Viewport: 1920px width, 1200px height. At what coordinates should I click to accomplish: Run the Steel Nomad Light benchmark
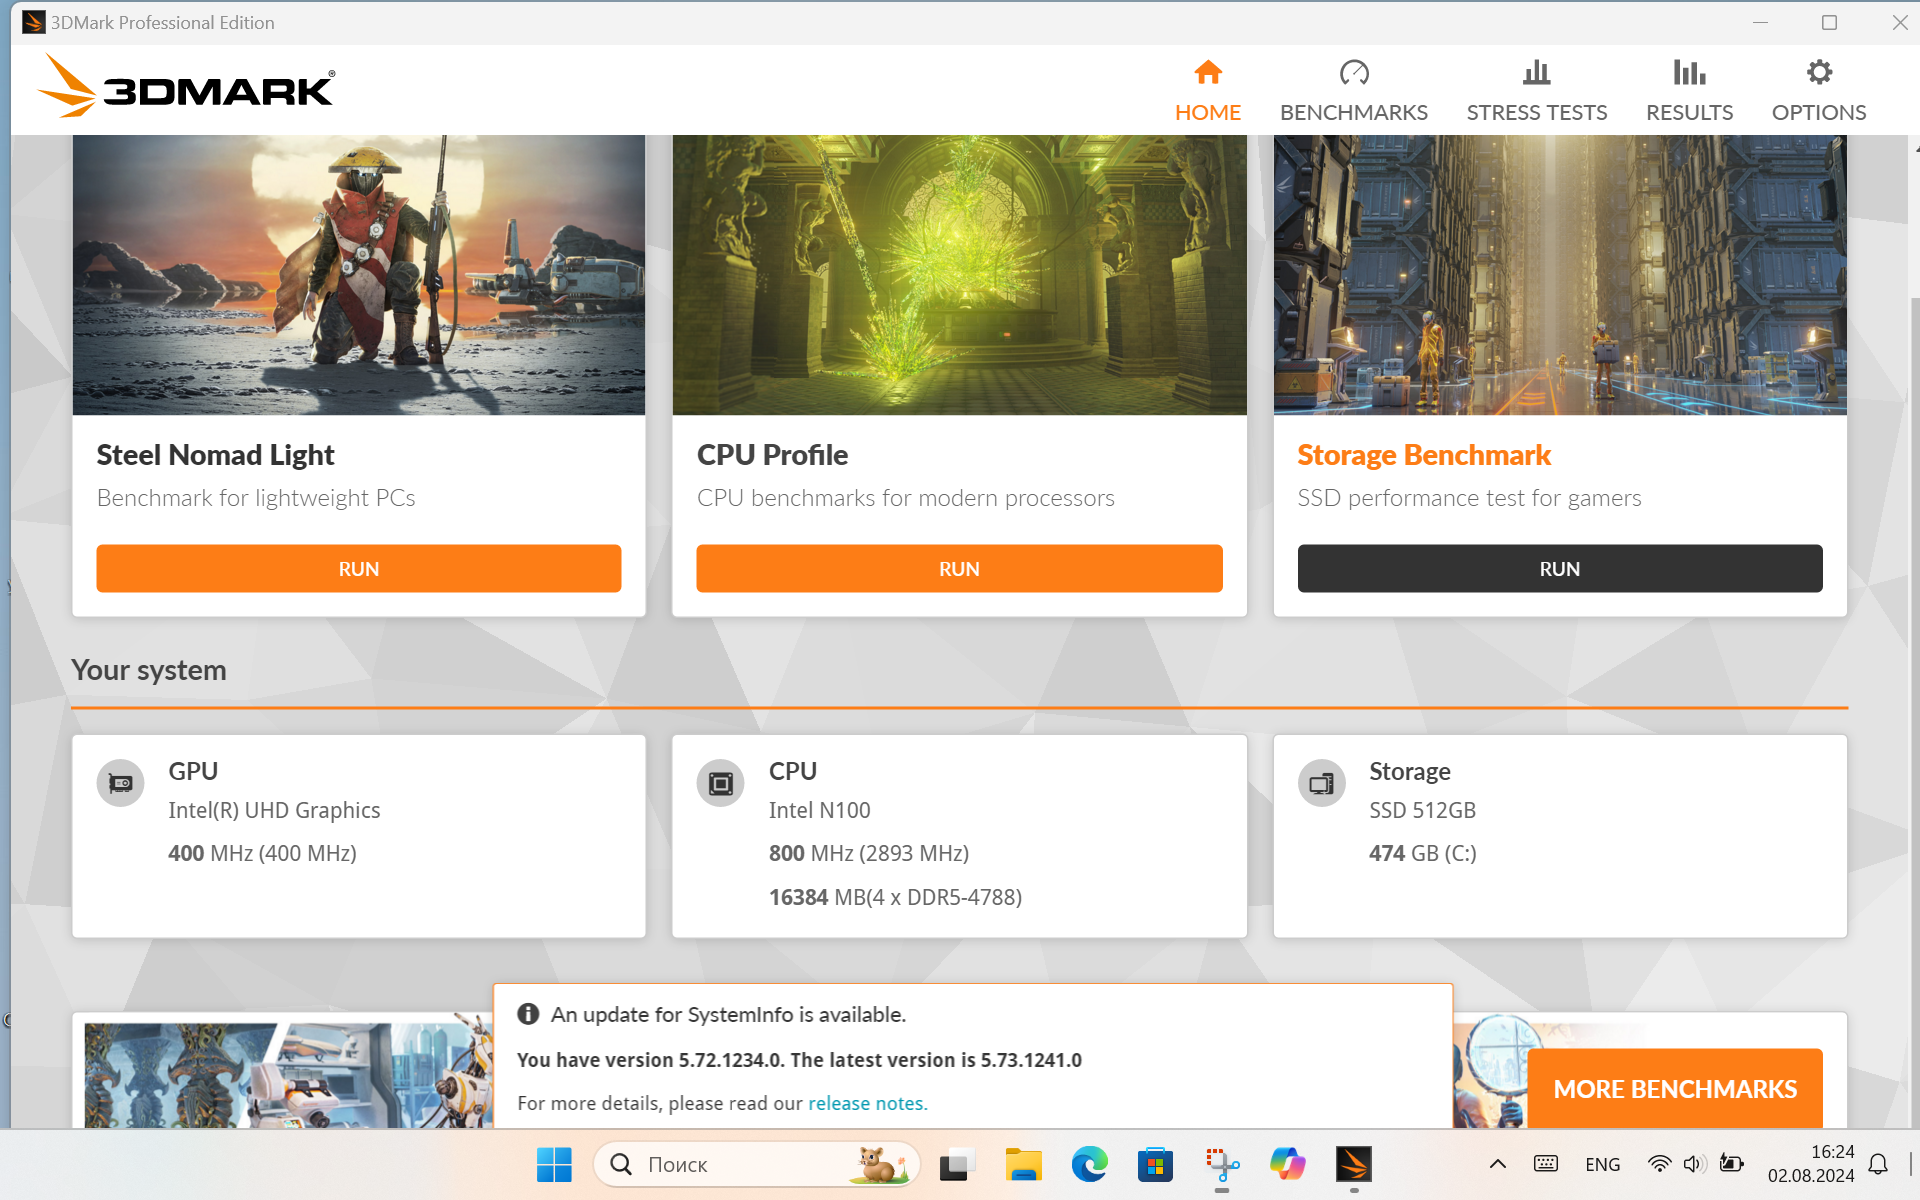[358, 568]
